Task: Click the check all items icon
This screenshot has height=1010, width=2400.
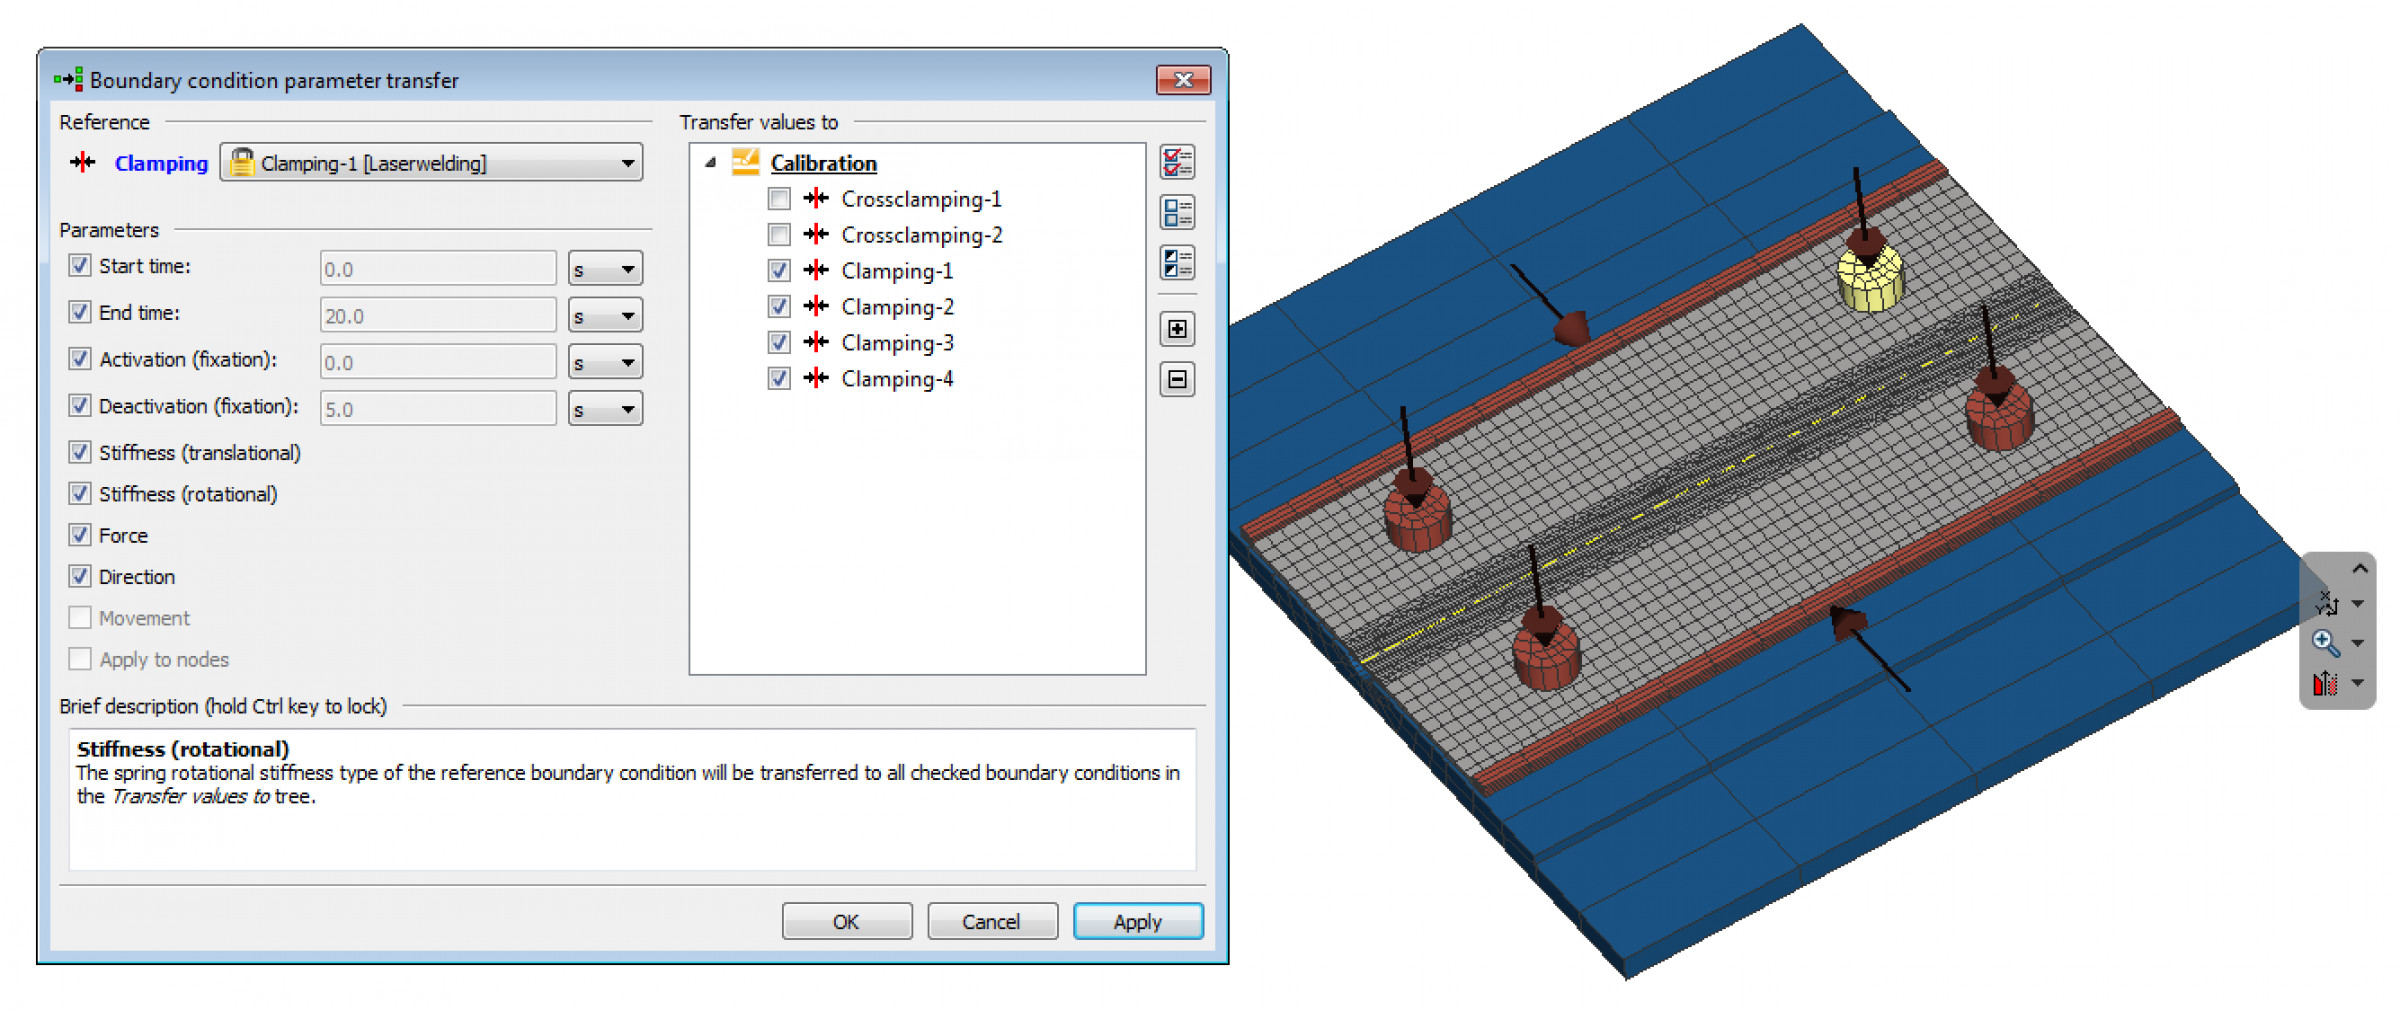Action: [x=1177, y=162]
